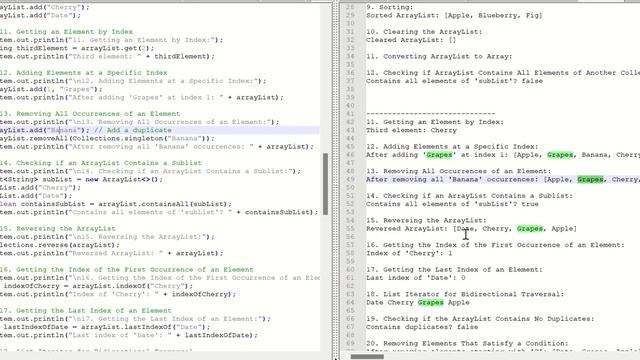640x360 pixels.
Task: Click line number 52 in the output gutter
Action: click(350, 204)
